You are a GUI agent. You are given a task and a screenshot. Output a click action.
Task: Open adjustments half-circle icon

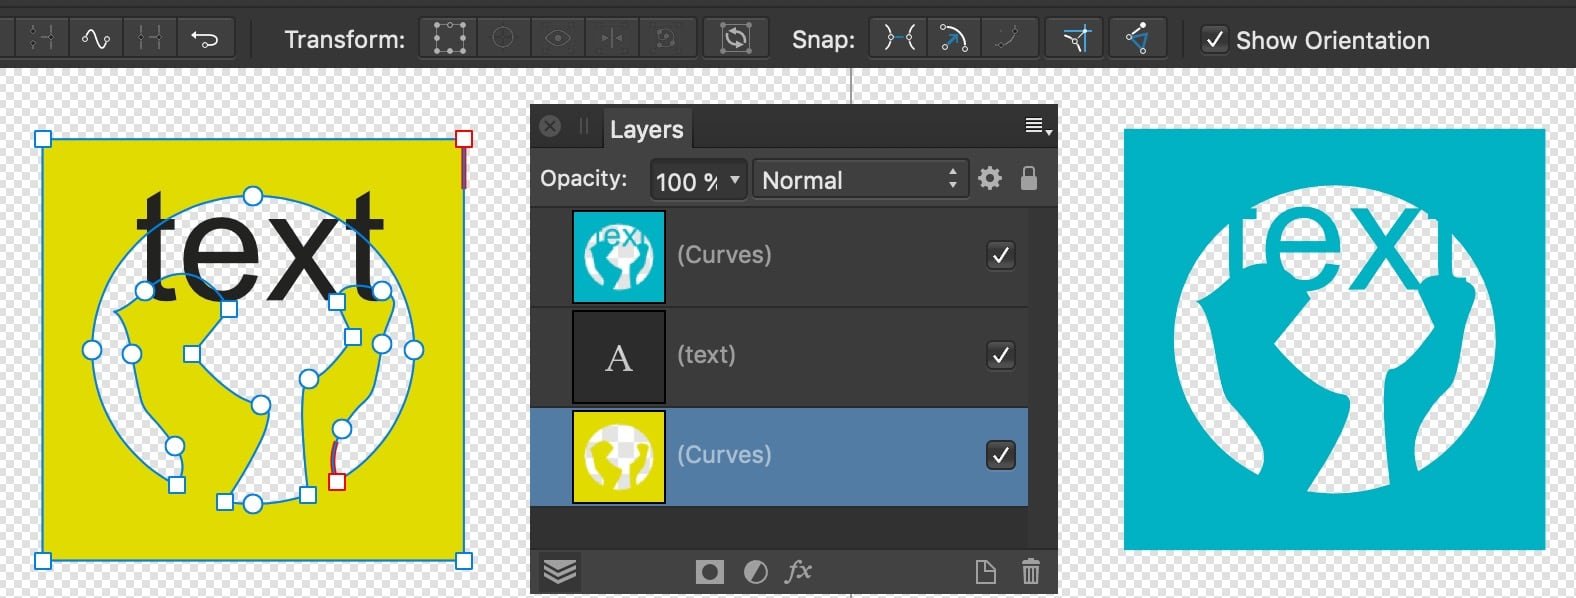pyautogui.click(x=755, y=572)
